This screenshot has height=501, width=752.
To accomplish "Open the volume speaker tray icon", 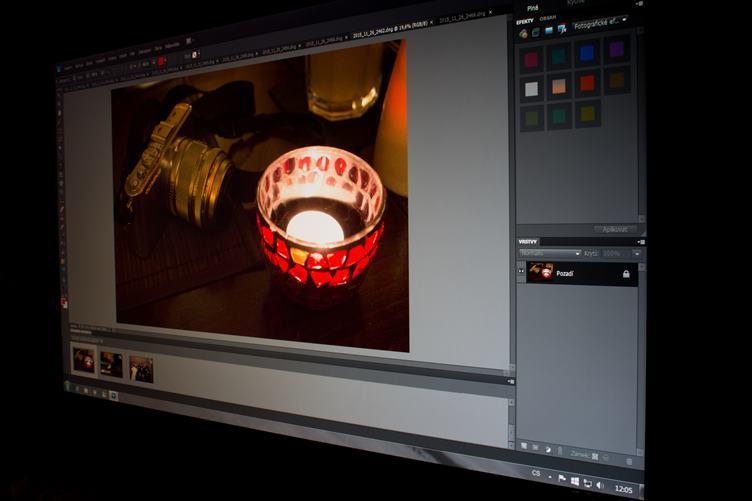I will coord(599,486).
